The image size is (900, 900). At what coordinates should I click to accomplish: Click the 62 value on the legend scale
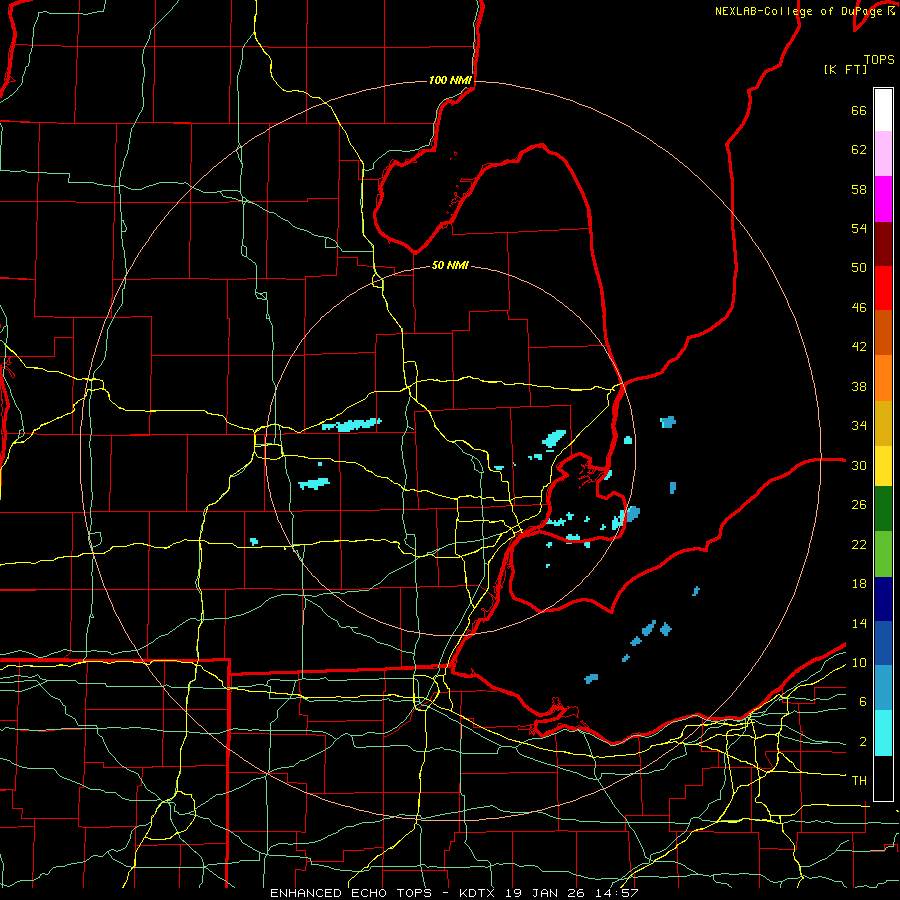859,150
